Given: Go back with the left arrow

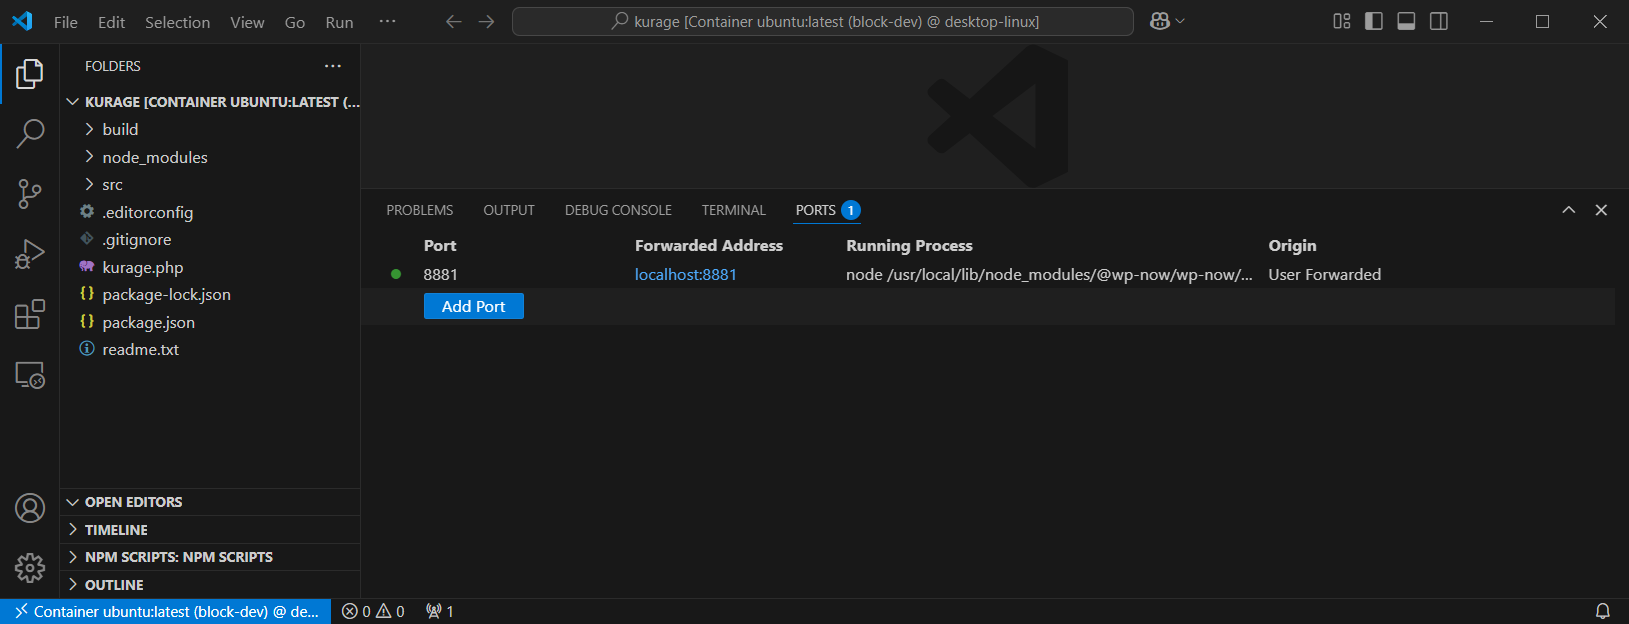Looking at the screenshot, I should tap(453, 21).
